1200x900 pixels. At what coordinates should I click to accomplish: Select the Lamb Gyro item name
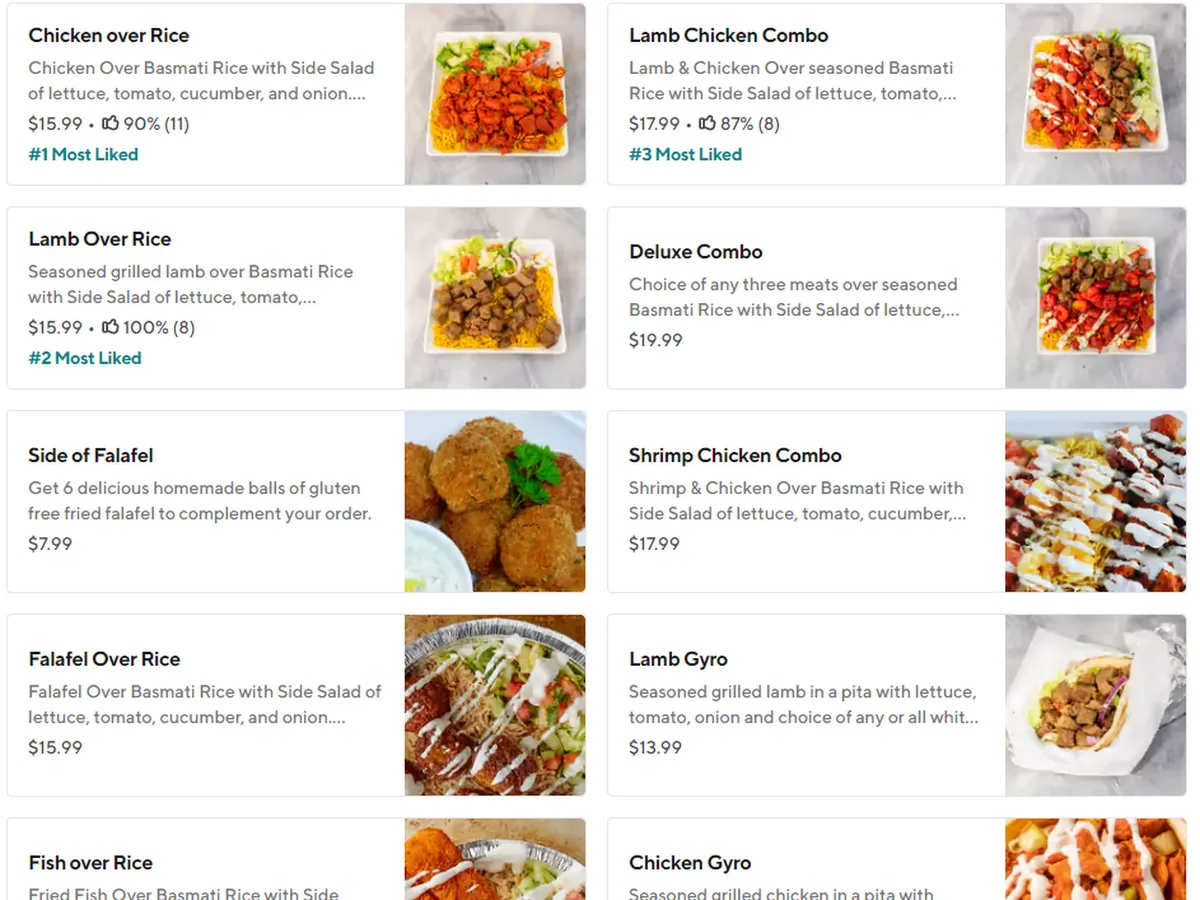tap(678, 659)
